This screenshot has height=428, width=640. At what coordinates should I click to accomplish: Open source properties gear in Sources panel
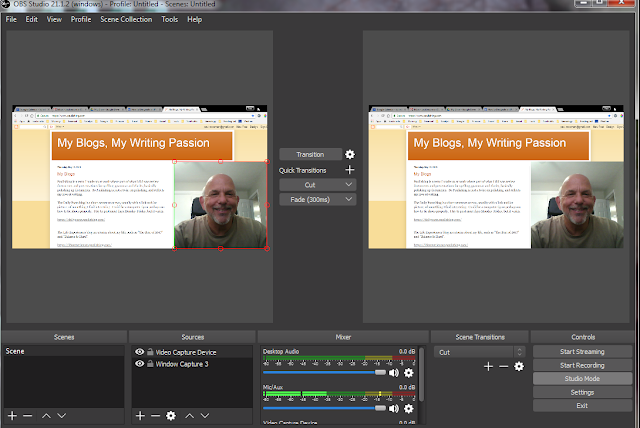coord(171,415)
